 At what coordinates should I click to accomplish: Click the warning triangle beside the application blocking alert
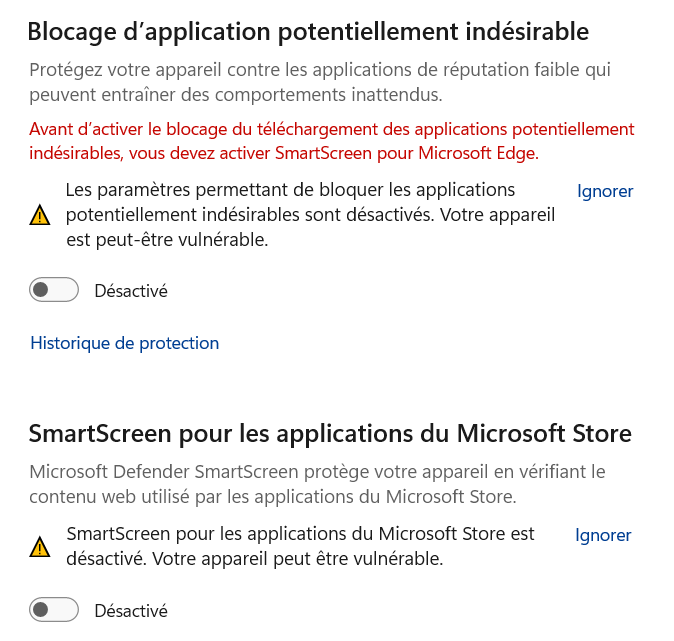(x=39, y=214)
